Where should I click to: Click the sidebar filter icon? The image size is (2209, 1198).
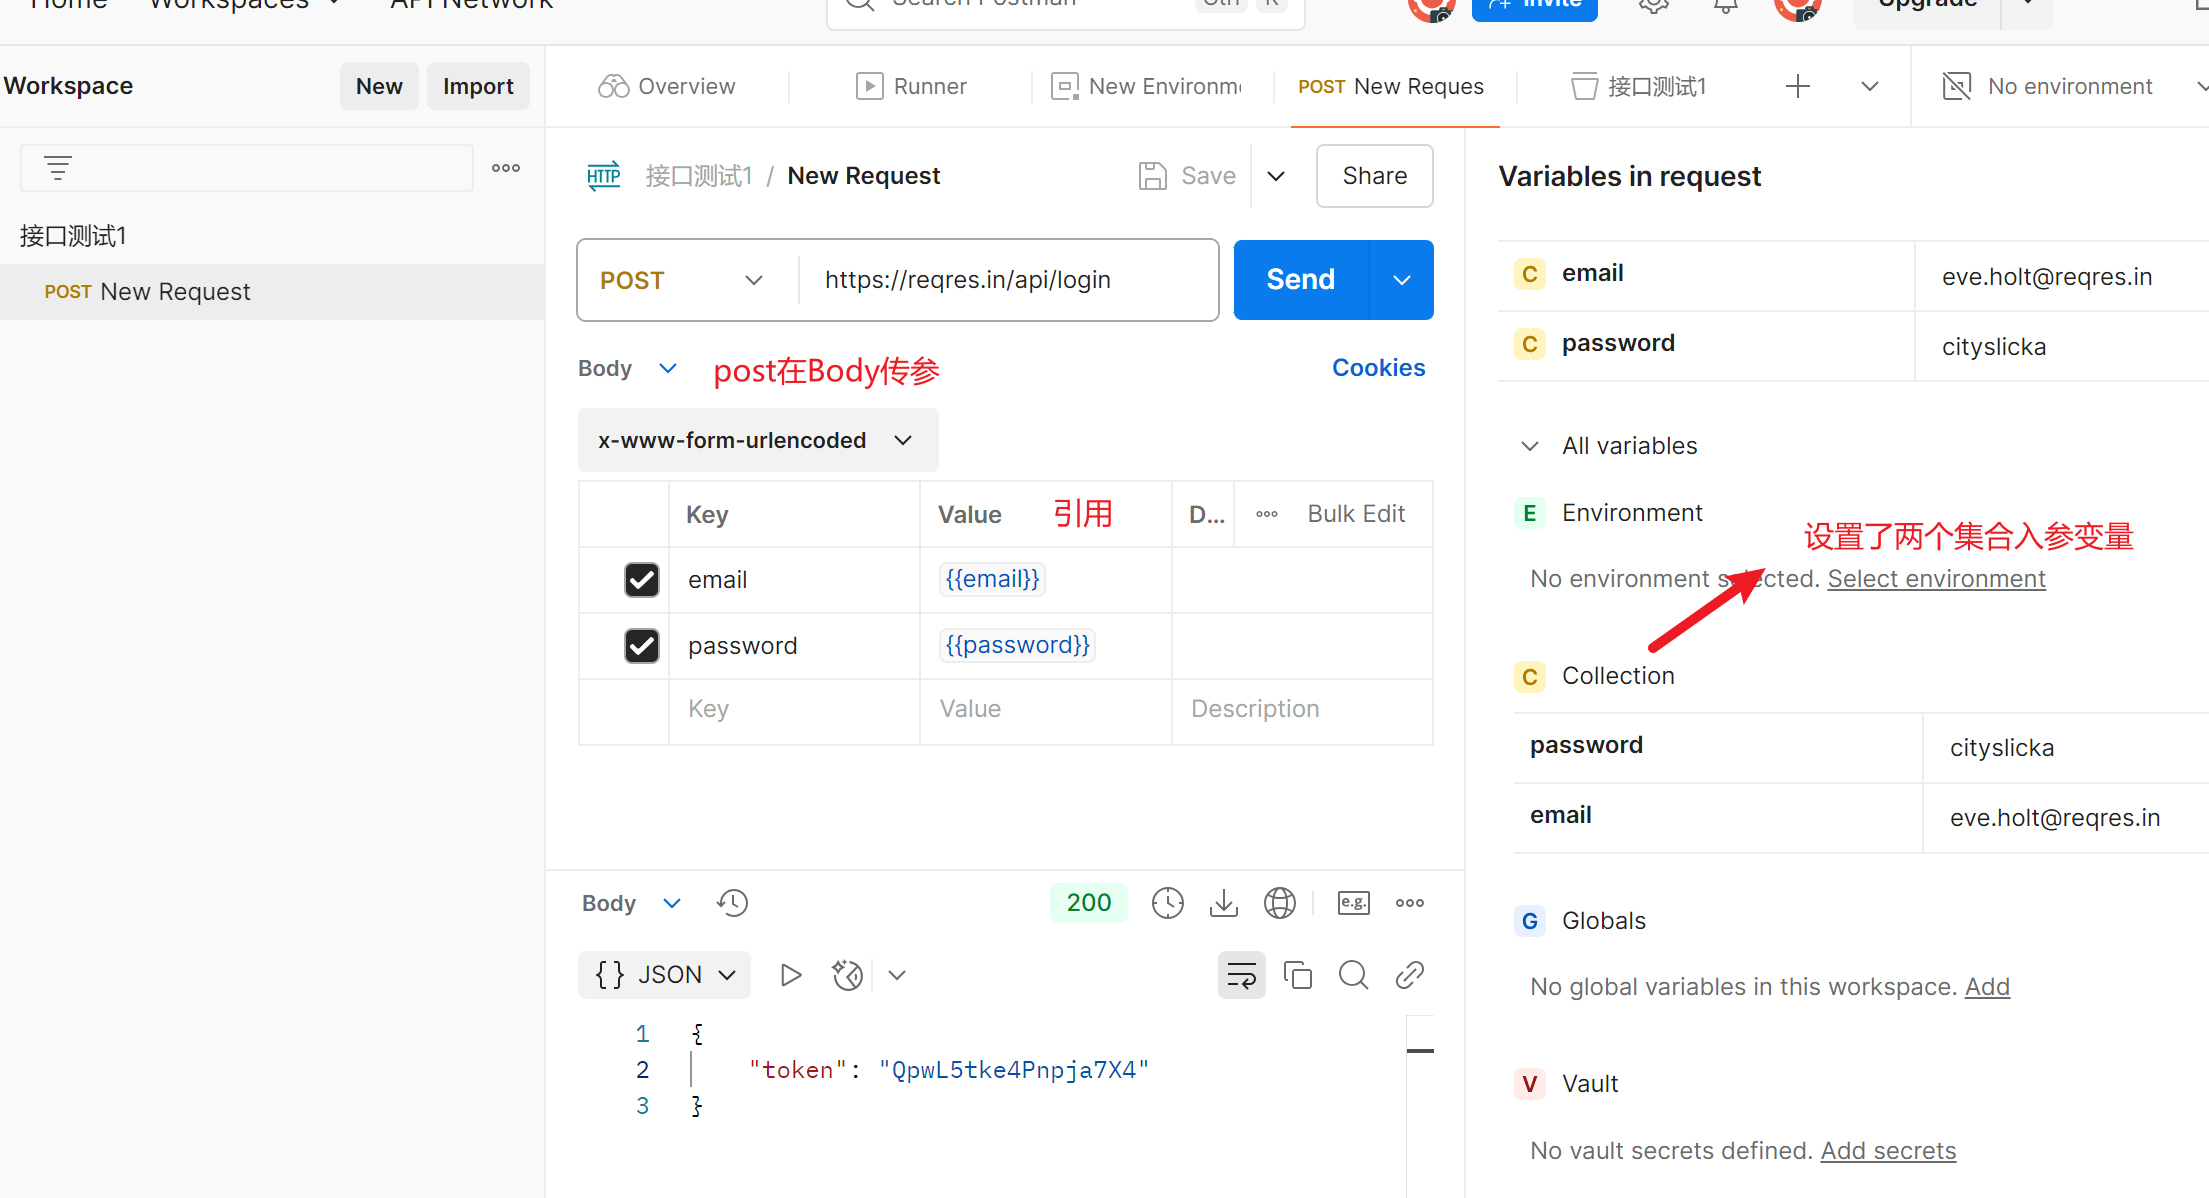coord(58,168)
